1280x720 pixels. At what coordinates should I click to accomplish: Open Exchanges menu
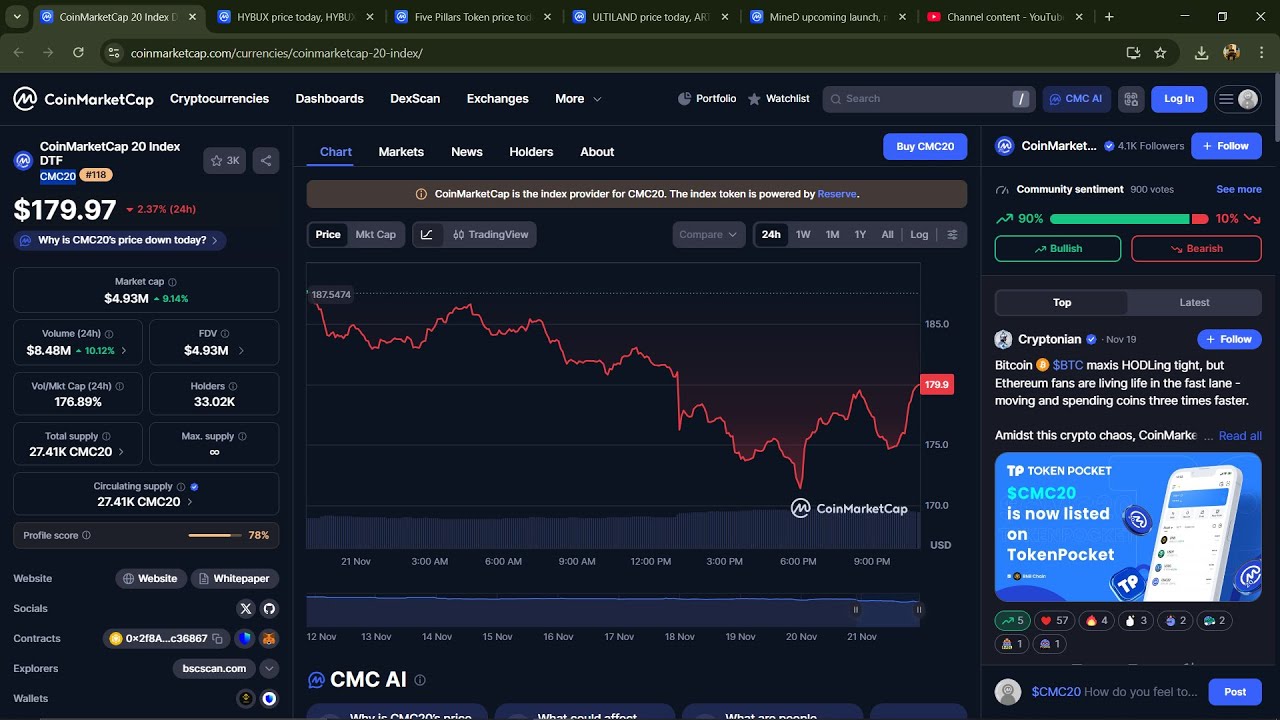point(497,99)
